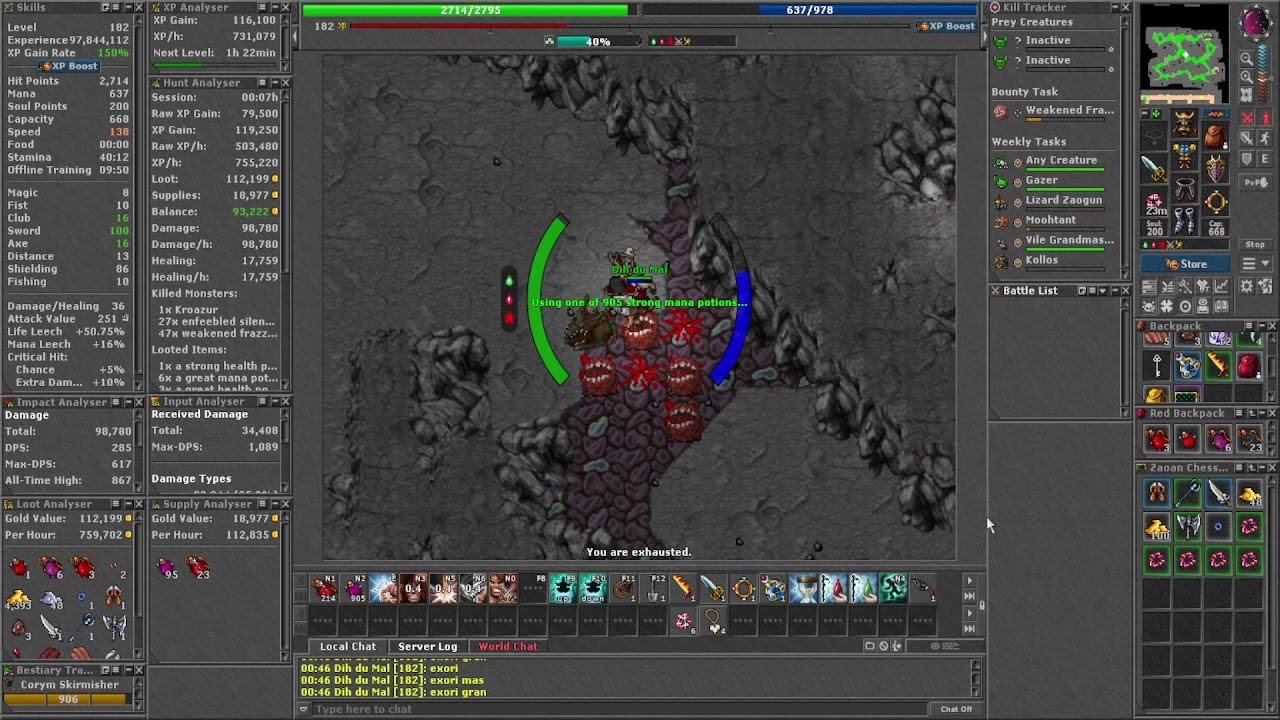Toggle the Chat Off button

point(956,709)
